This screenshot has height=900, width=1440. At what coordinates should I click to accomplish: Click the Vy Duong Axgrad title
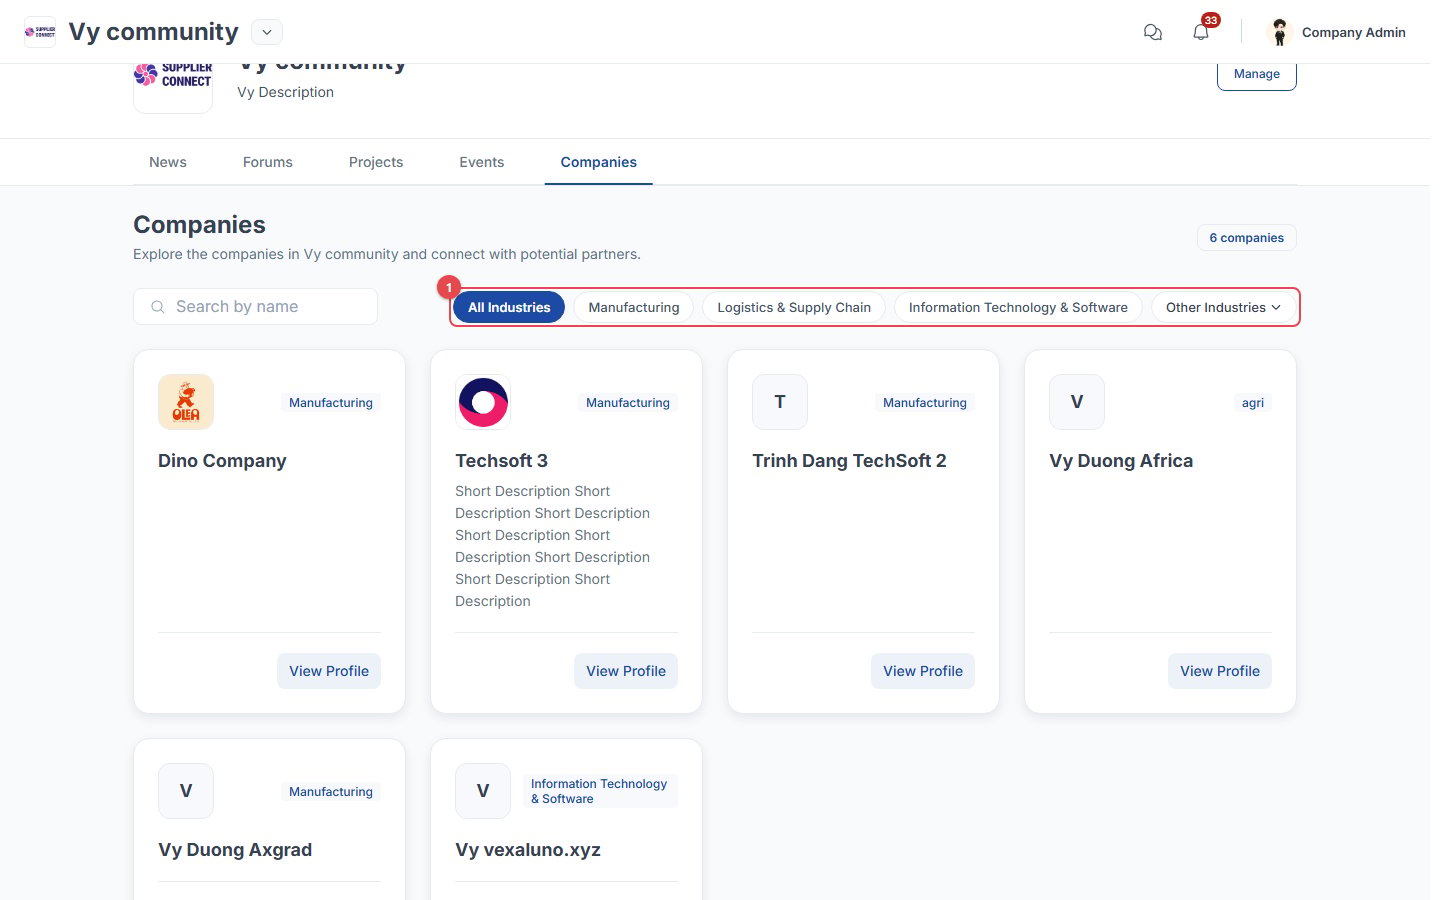235,850
